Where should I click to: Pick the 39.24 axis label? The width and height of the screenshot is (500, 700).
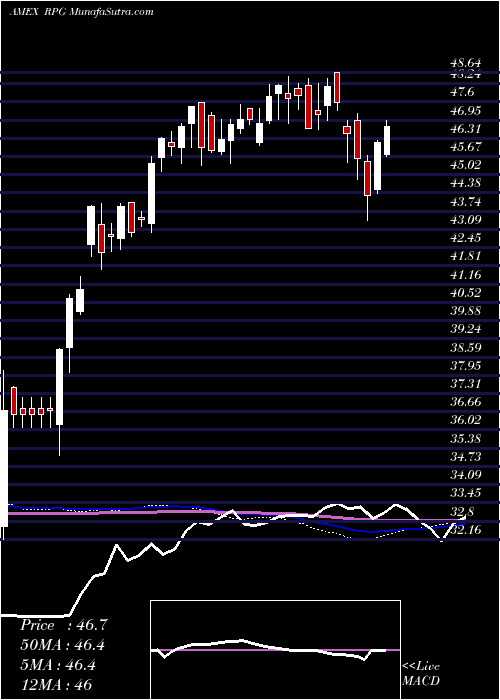pyautogui.click(x=465, y=329)
